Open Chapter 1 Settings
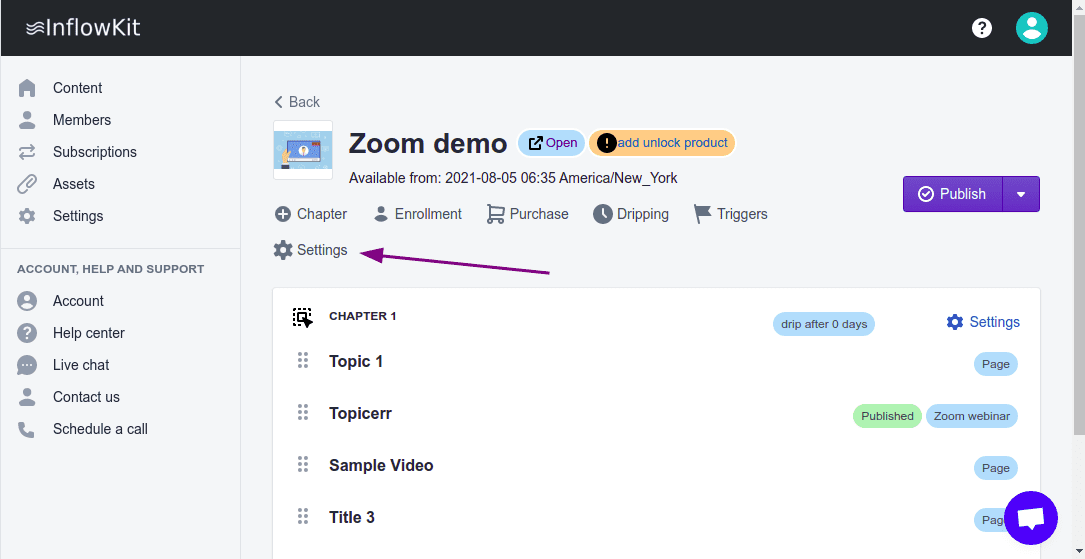1085x559 pixels. [x=983, y=322]
